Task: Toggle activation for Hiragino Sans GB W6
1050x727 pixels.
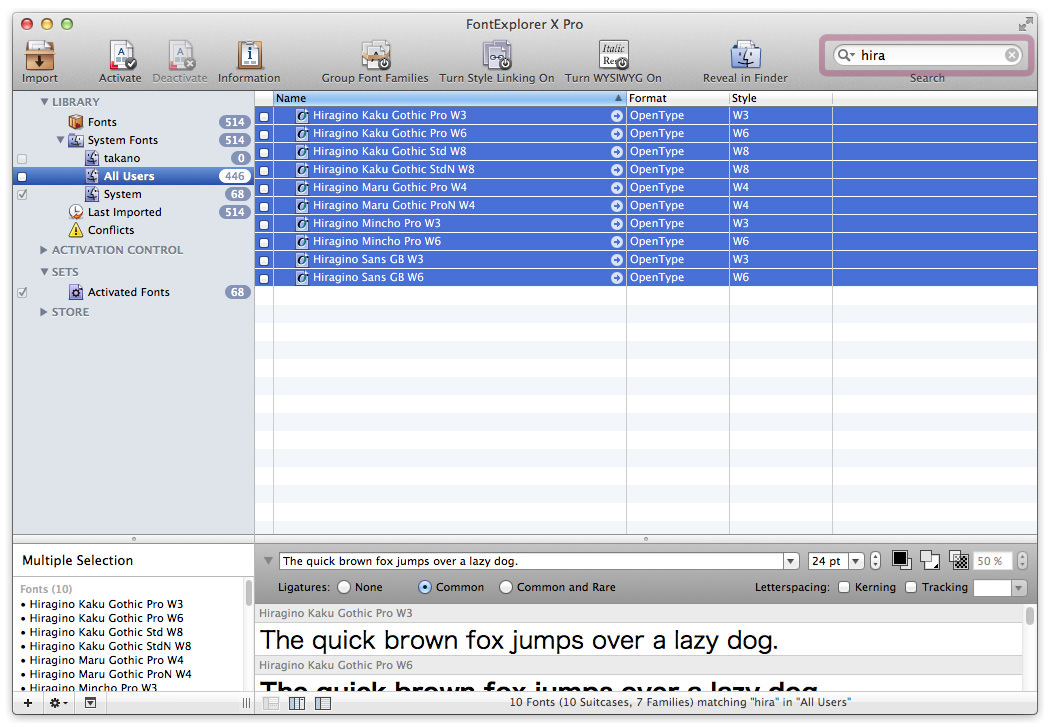Action: click(264, 278)
